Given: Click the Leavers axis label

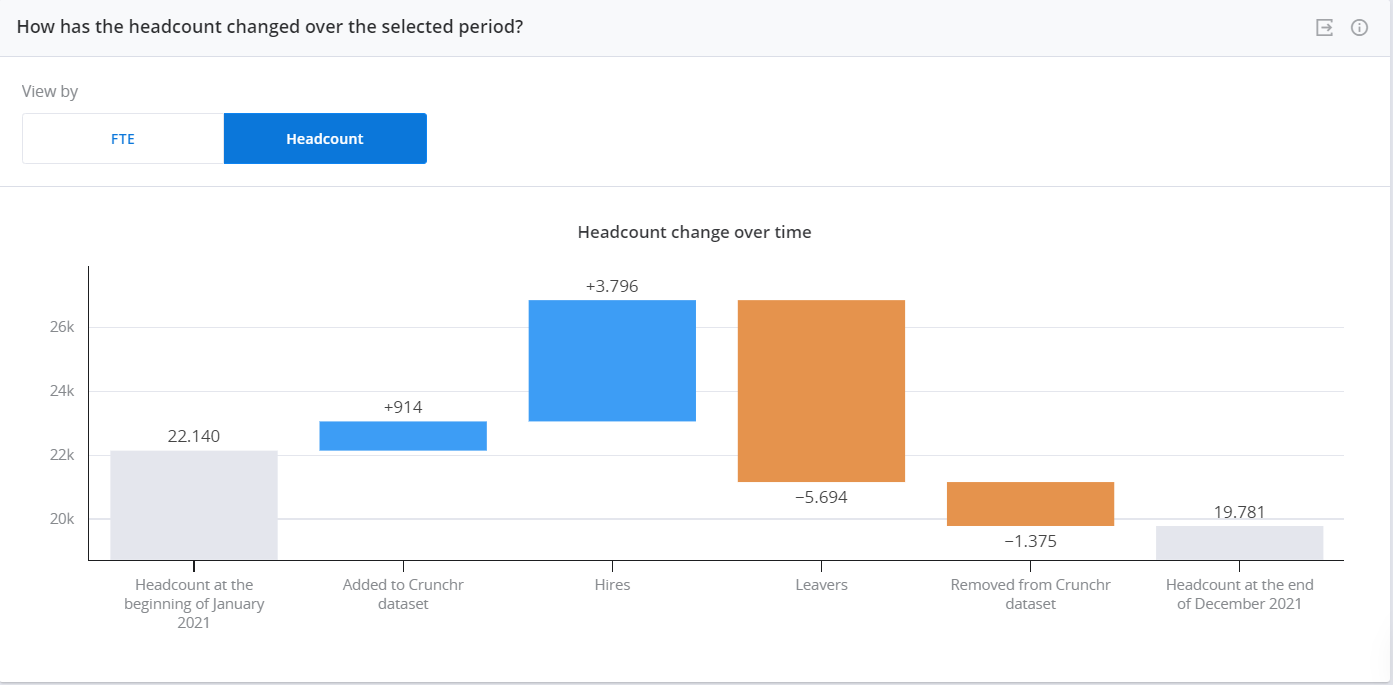Looking at the screenshot, I should point(821,585).
